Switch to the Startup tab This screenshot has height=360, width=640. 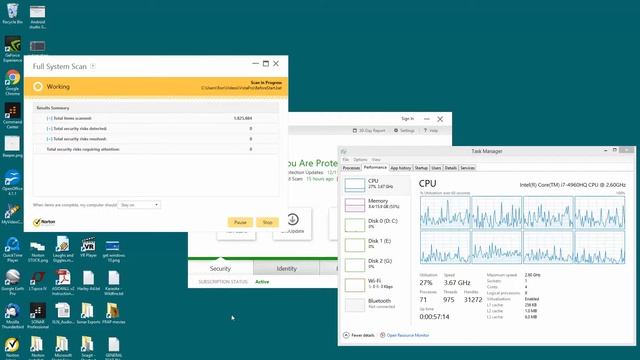click(x=421, y=168)
